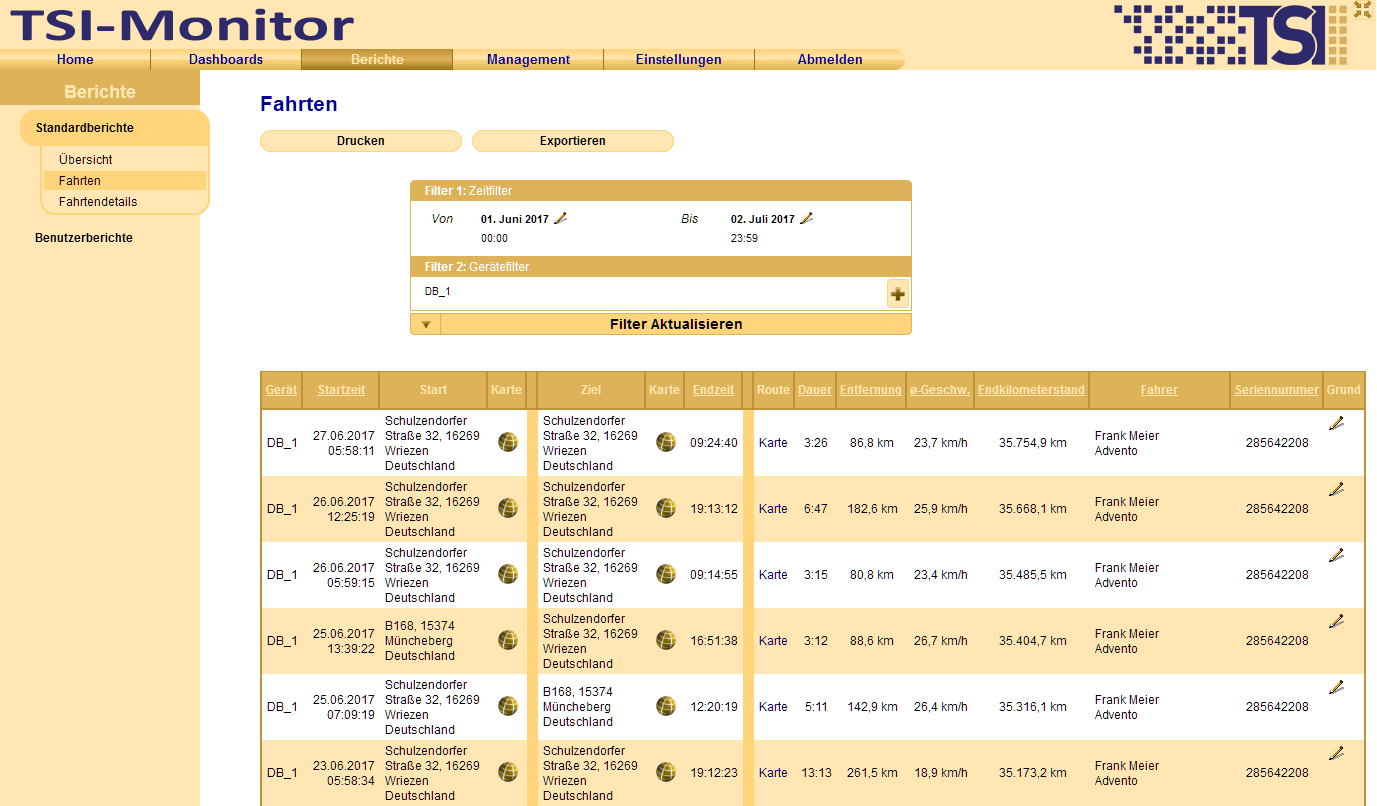Edit trip reason for 23.06.2017 05:58:34 row
Viewport: 1377px width, 806px height.
tap(1336, 753)
